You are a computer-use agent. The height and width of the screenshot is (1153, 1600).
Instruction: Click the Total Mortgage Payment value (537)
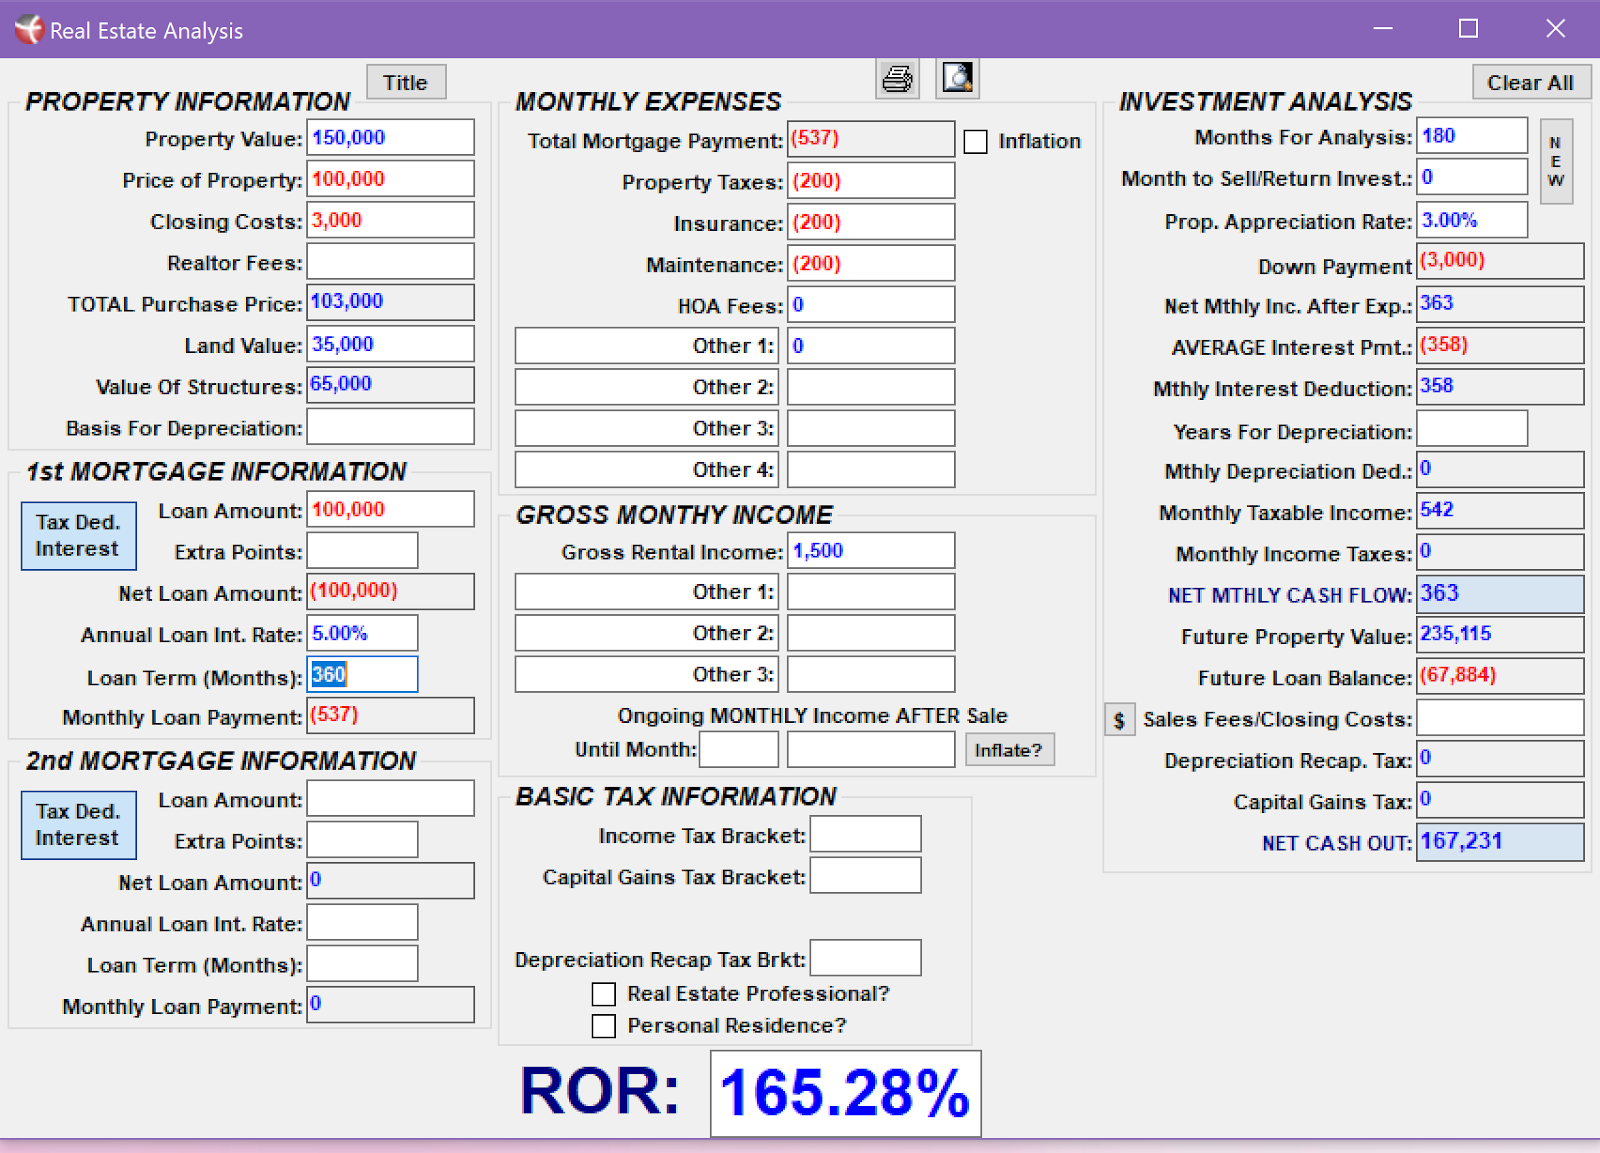tap(871, 139)
